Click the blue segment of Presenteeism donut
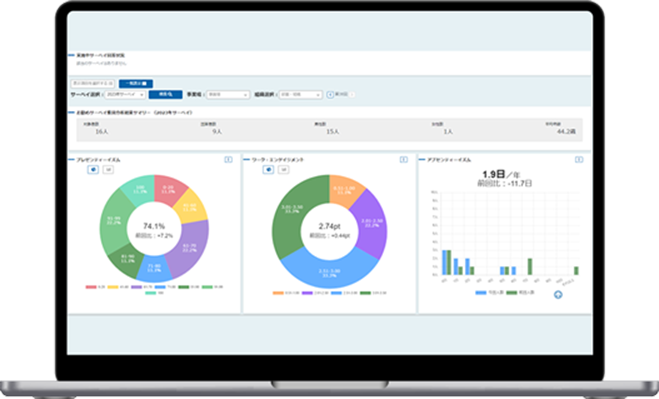The image size is (659, 399). [154, 268]
